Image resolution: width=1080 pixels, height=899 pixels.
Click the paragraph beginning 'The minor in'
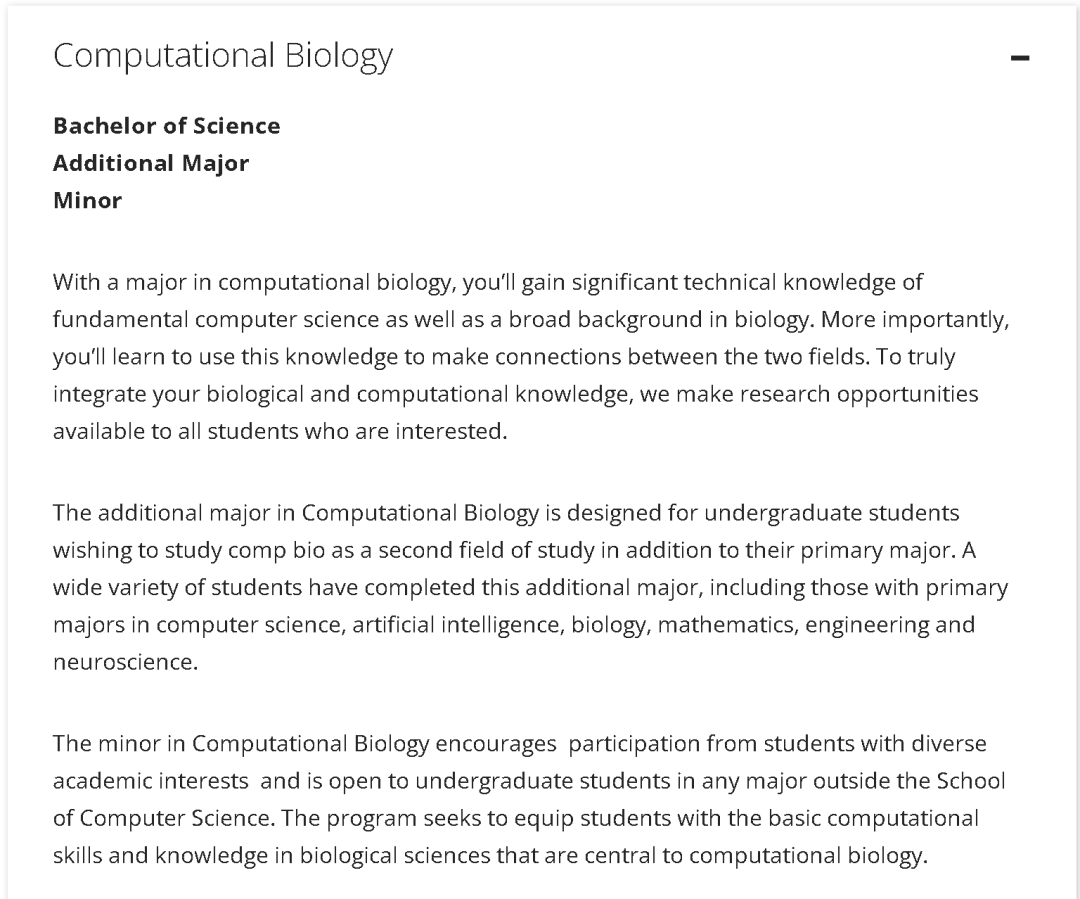530,799
